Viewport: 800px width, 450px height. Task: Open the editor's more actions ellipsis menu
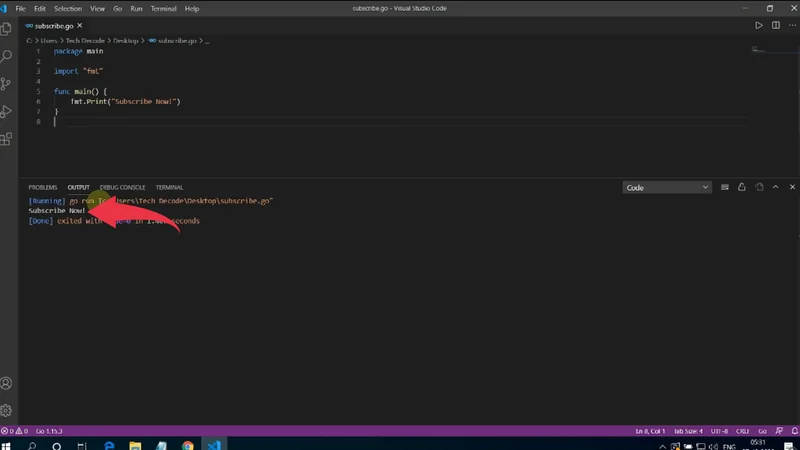[x=791, y=25]
